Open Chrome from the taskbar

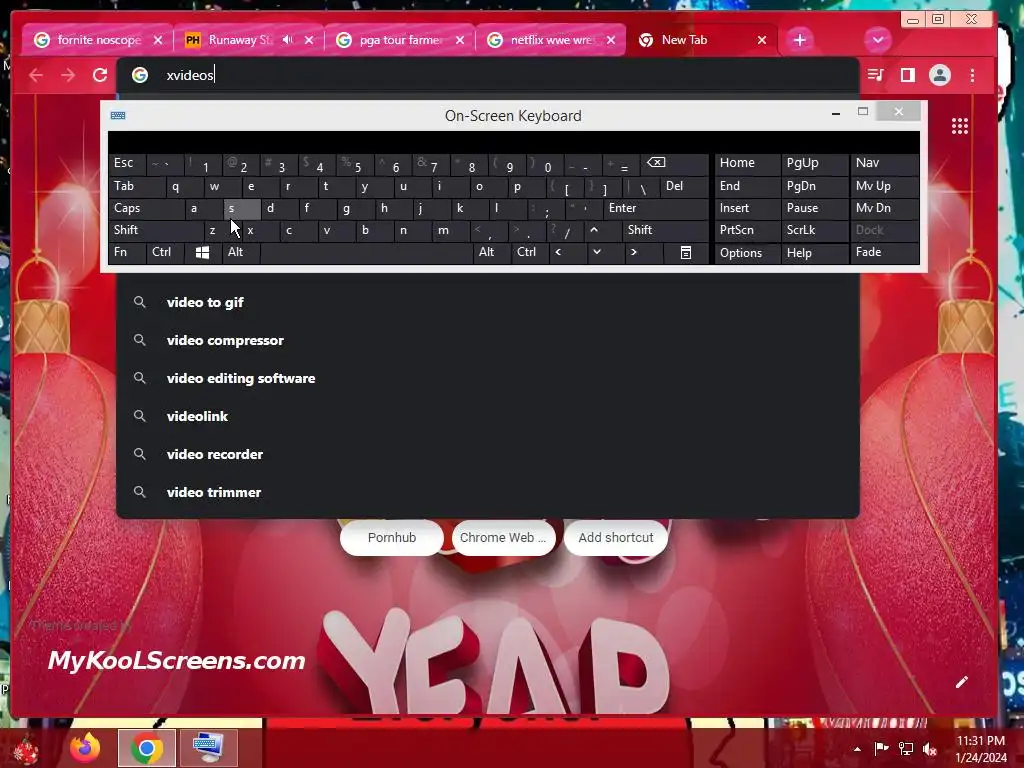point(147,748)
